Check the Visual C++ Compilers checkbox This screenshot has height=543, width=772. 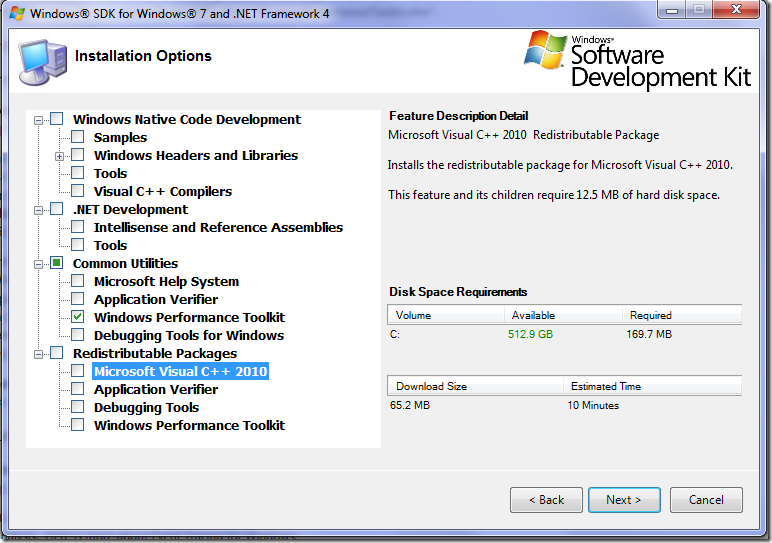click(x=78, y=191)
